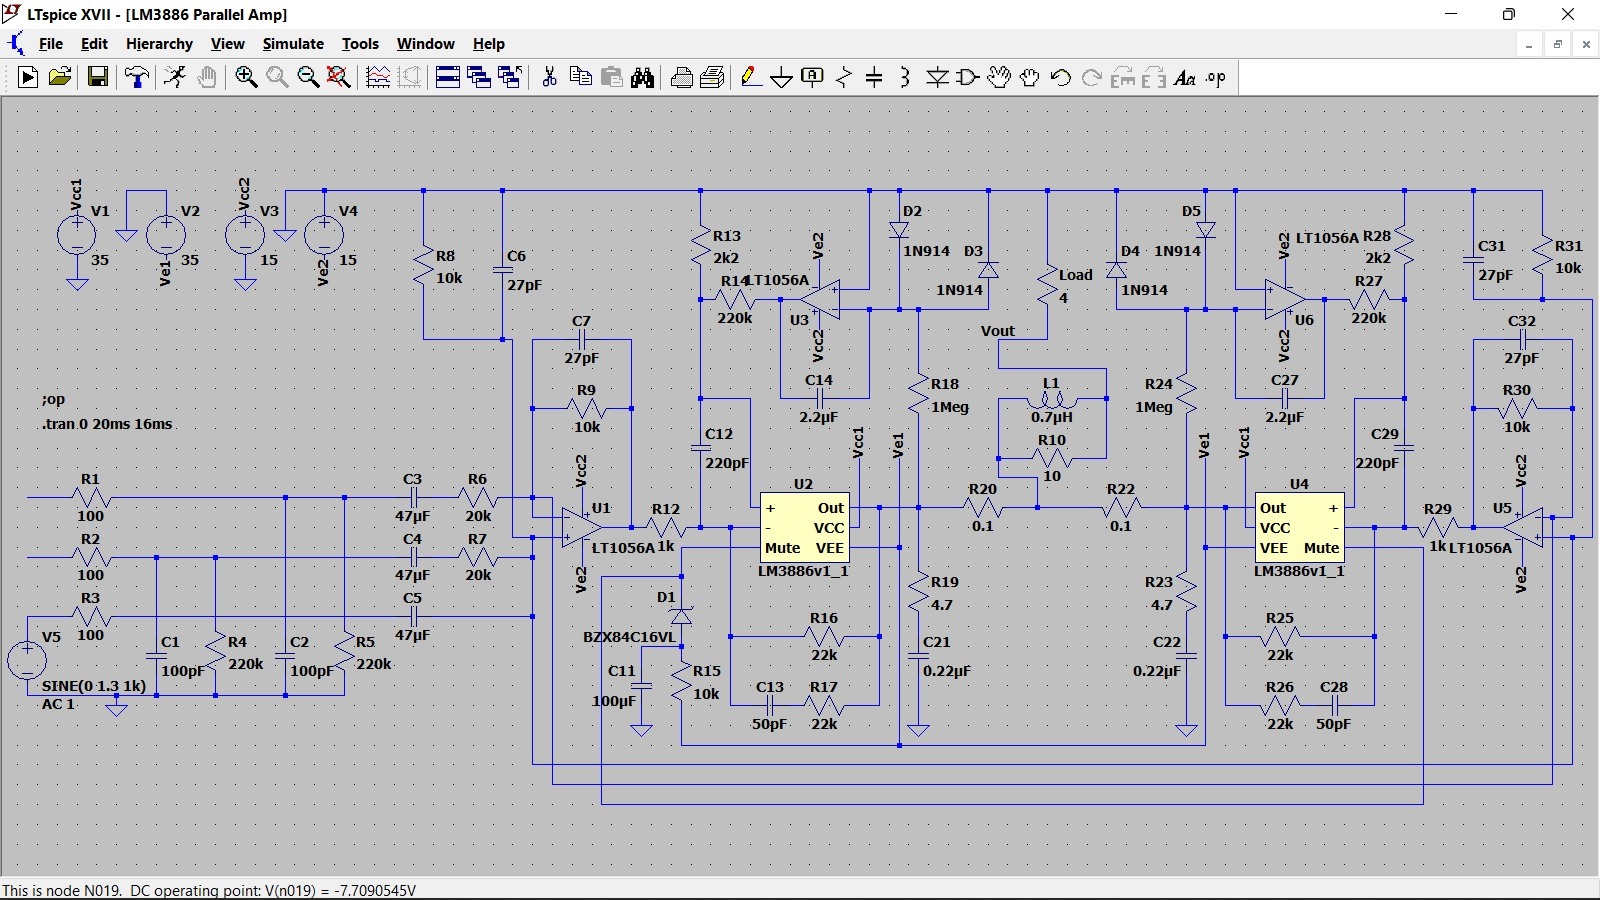The height and width of the screenshot is (900, 1600).
Task: Select the SPICE directive .op tool
Action: click(x=1216, y=77)
